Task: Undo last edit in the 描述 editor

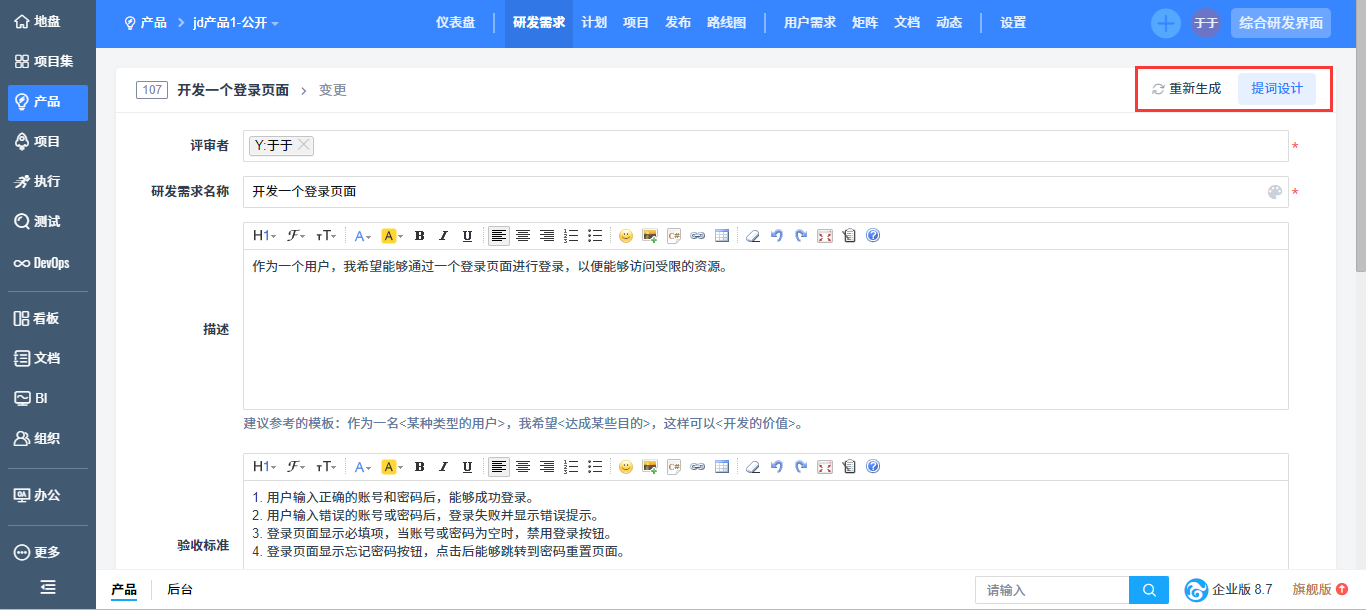Action: coord(777,236)
